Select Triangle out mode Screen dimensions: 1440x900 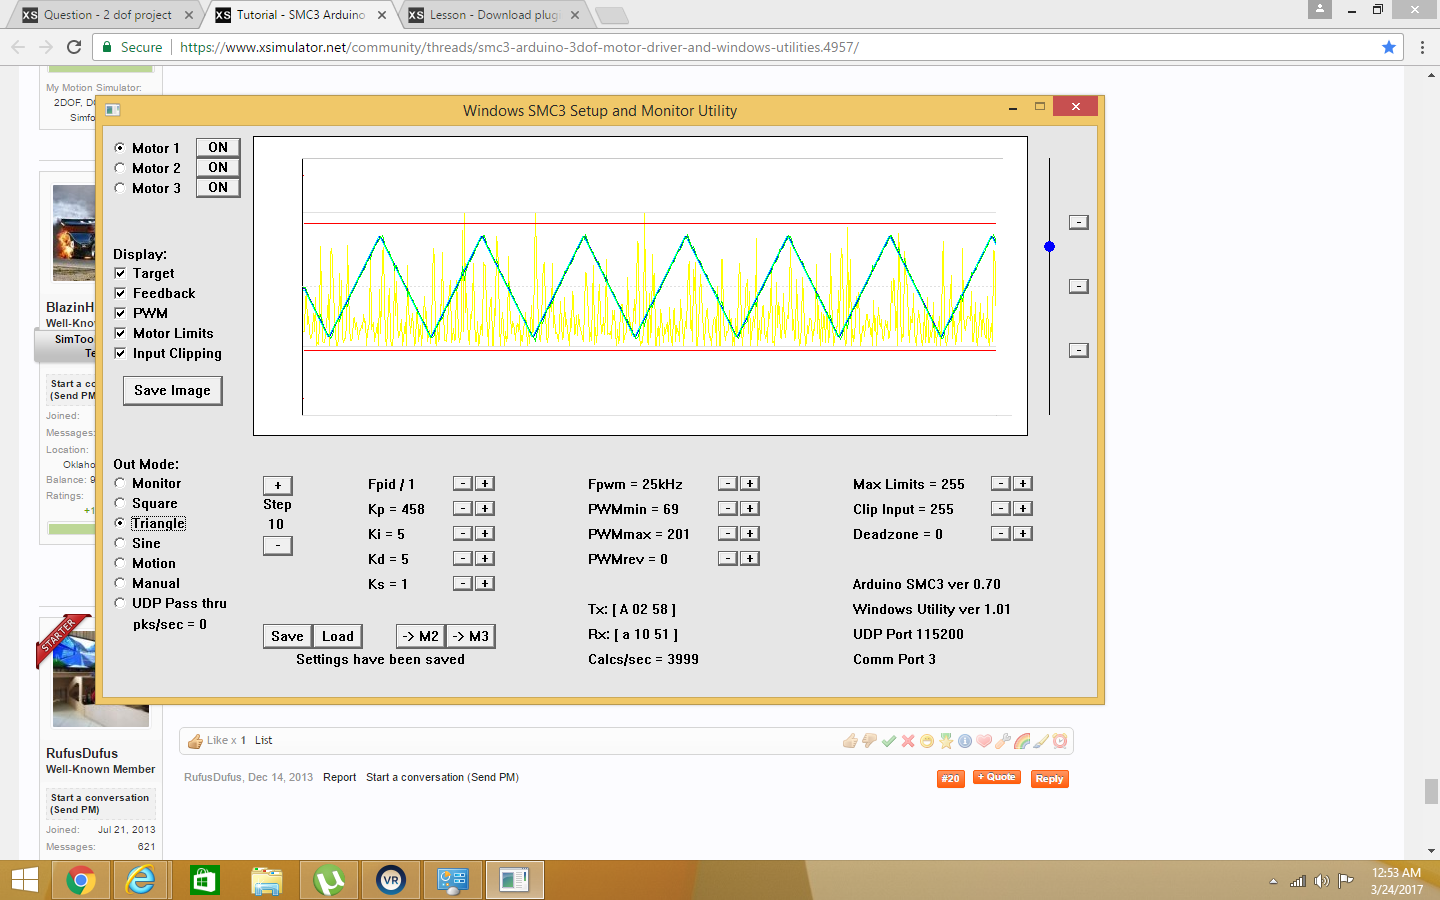click(x=120, y=523)
